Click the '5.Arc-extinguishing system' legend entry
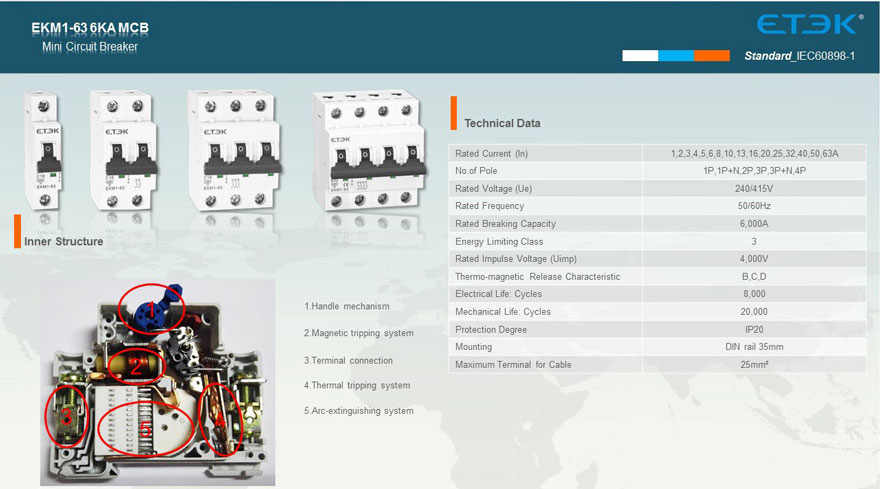Image resolution: width=880 pixels, height=489 pixels. [x=359, y=411]
